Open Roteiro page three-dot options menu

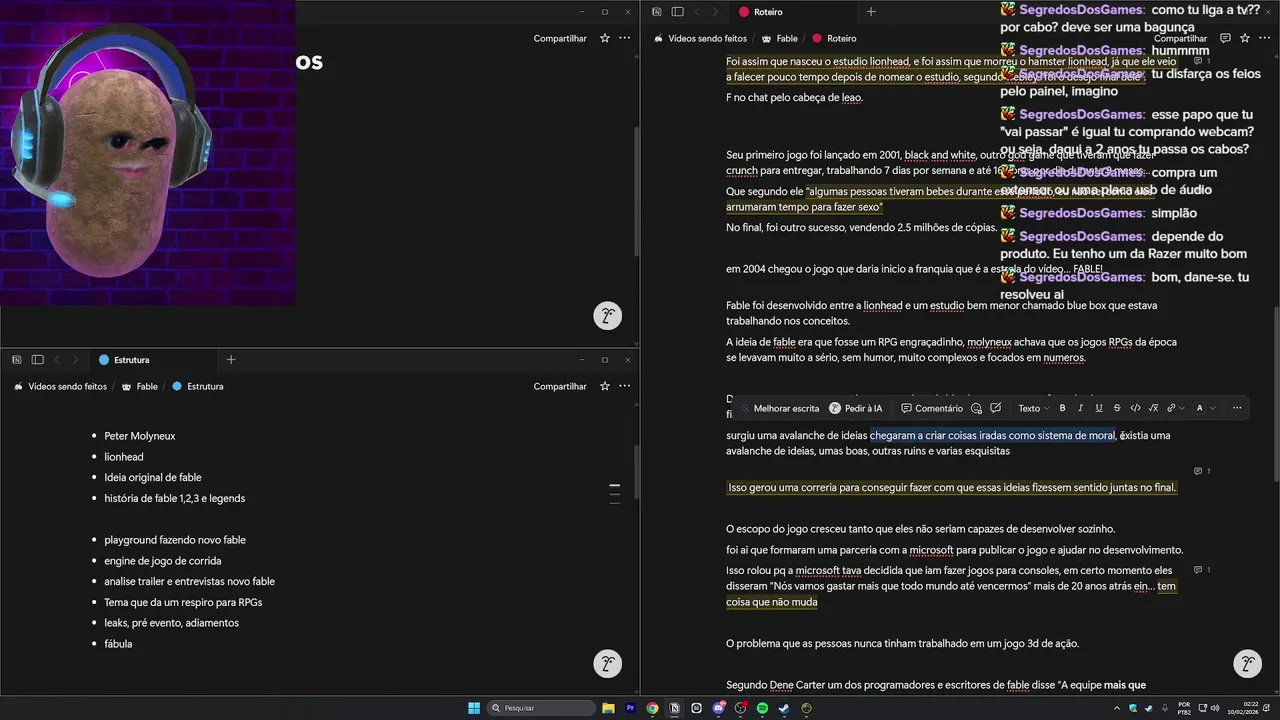[x=1264, y=38]
